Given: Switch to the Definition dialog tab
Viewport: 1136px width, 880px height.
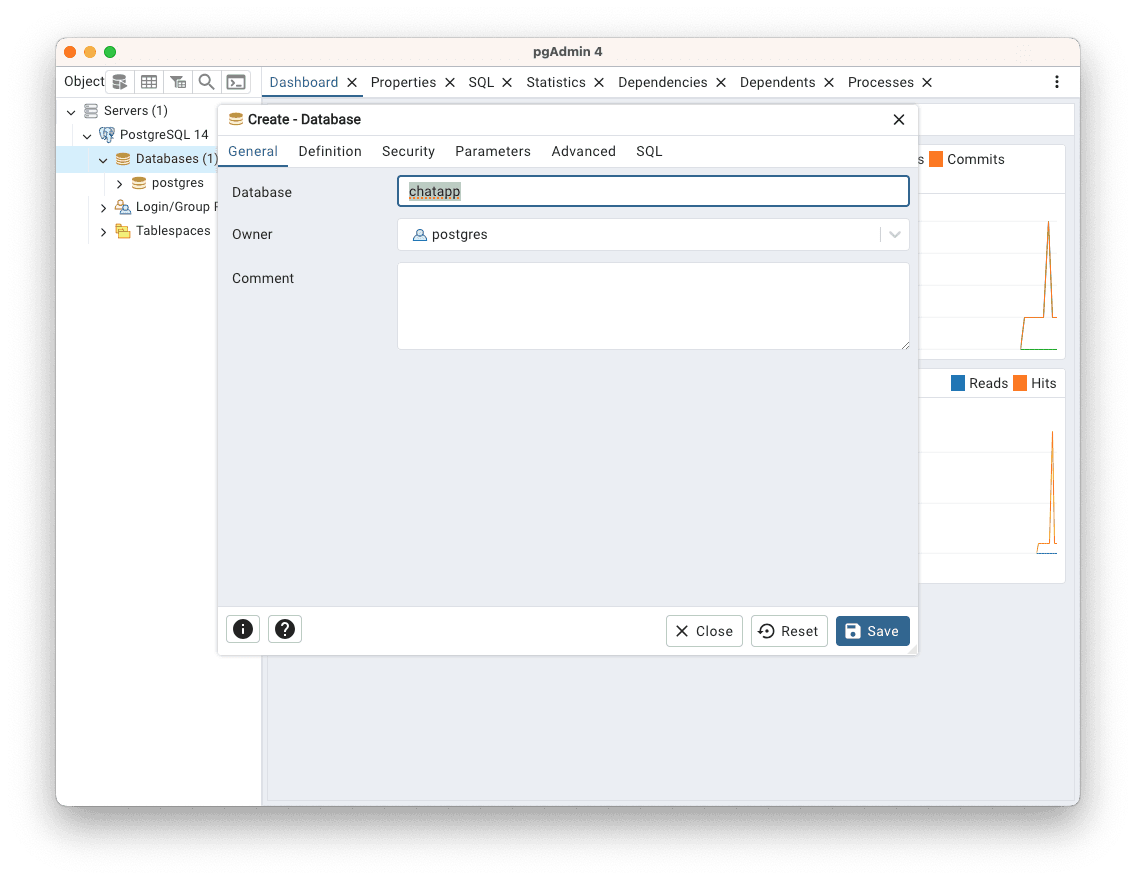Looking at the screenshot, I should (330, 151).
